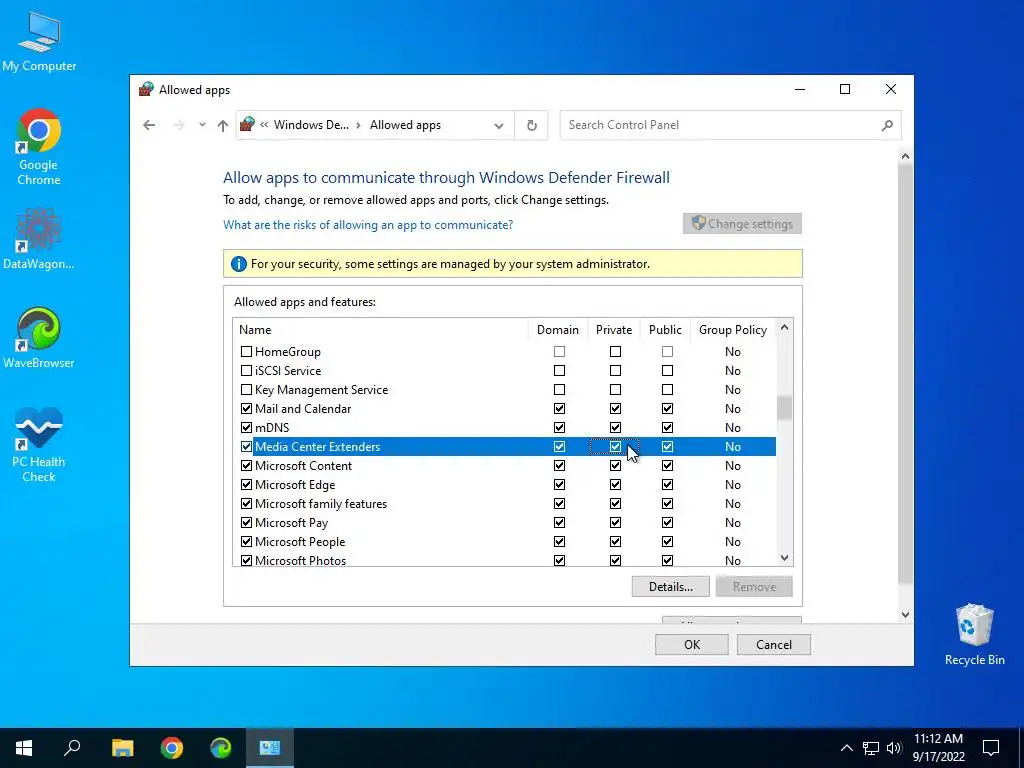Toggle Microsoft People Domain checkbox
The width and height of the screenshot is (1024, 768).
(559, 541)
